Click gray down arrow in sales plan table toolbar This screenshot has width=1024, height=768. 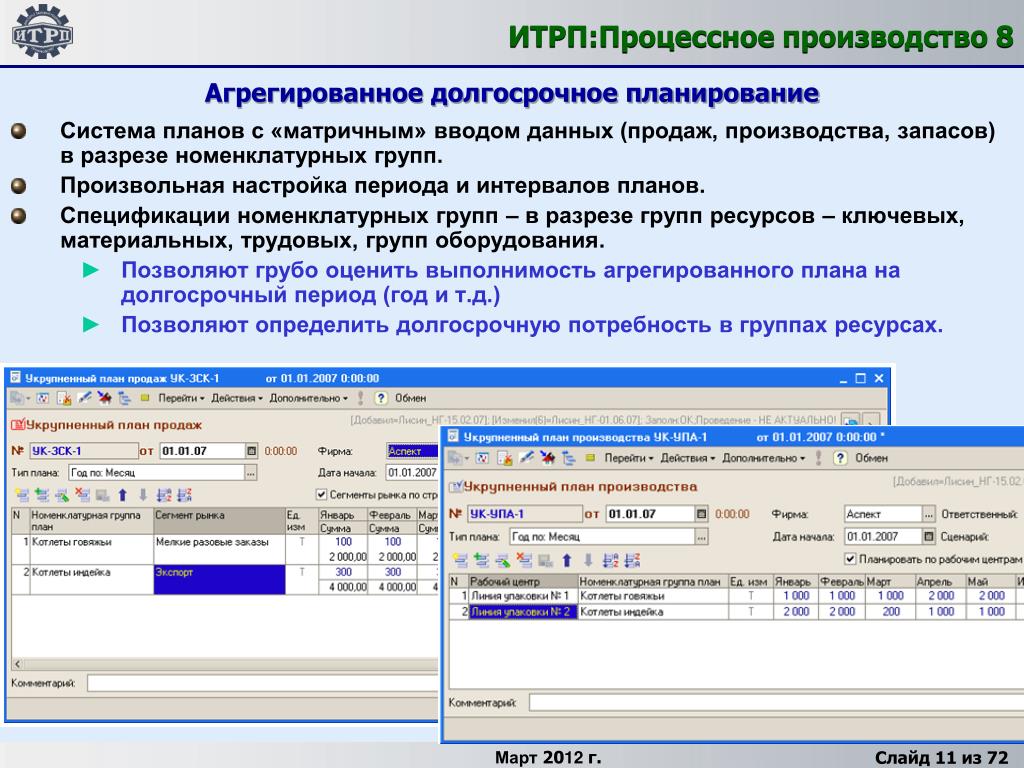143,495
